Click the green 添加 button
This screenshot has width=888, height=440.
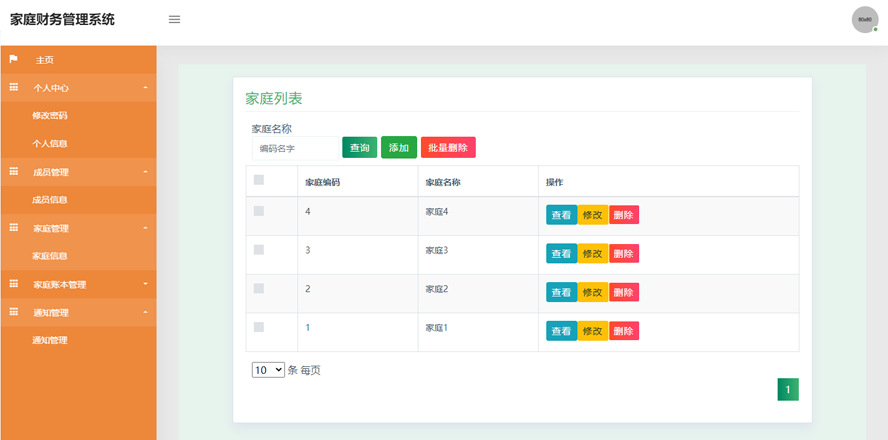coord(399,147)
